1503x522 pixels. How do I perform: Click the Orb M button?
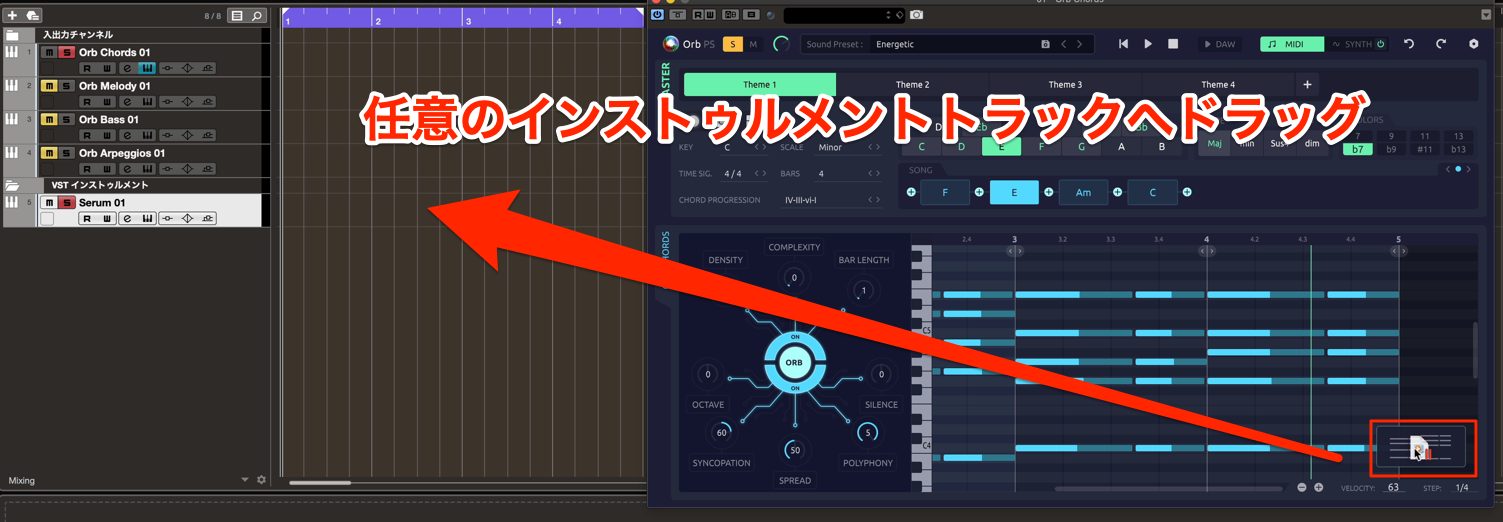coord(753,44)
